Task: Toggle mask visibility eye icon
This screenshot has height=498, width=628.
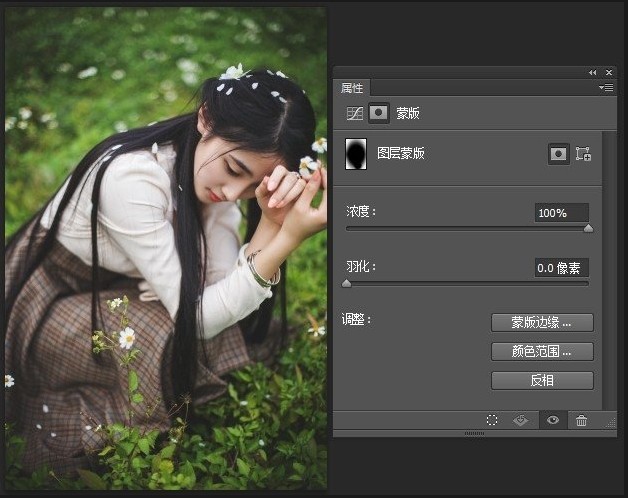Action: (x=553, y=420)
